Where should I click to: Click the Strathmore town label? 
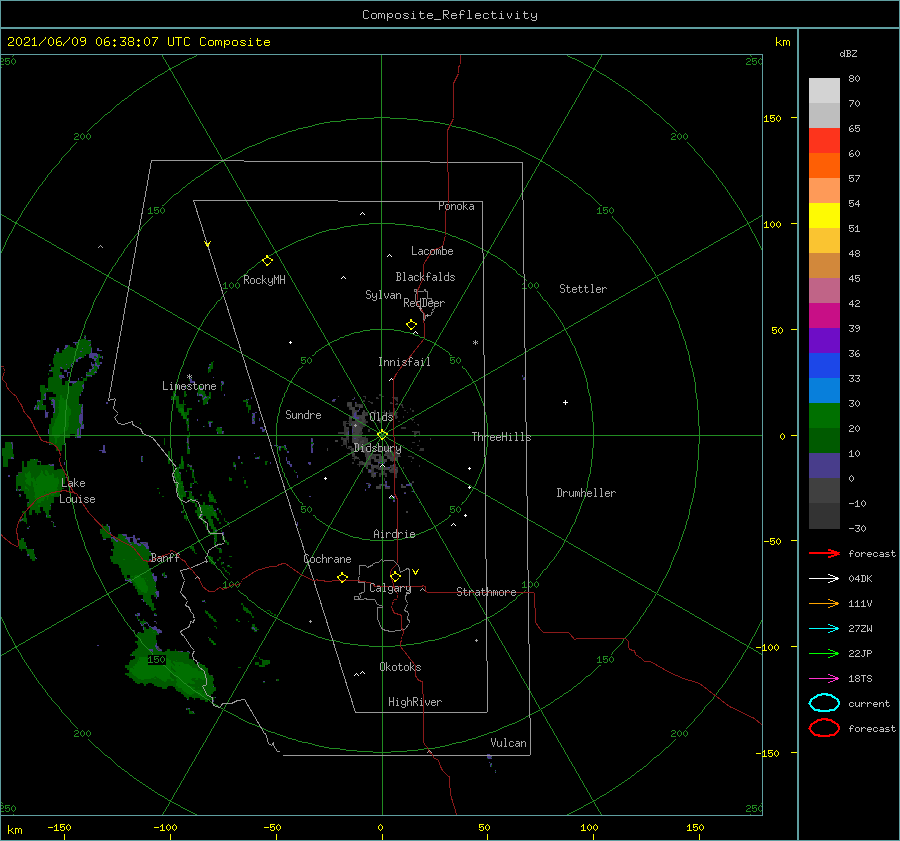click(487, 592)
